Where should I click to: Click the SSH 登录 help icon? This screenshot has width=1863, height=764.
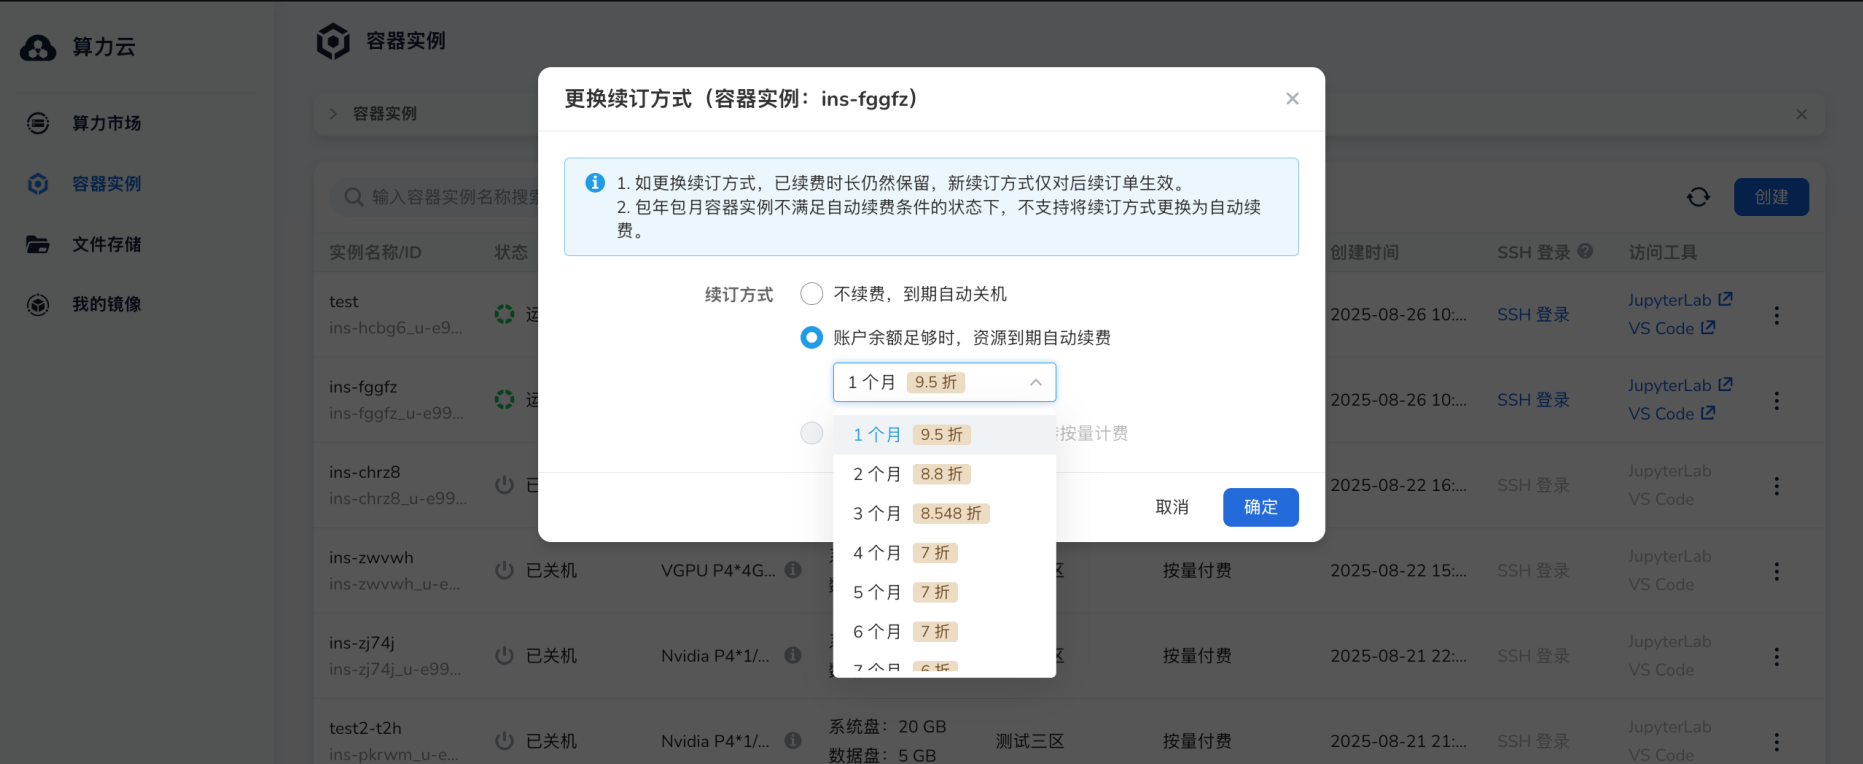tap(1585, 251)
